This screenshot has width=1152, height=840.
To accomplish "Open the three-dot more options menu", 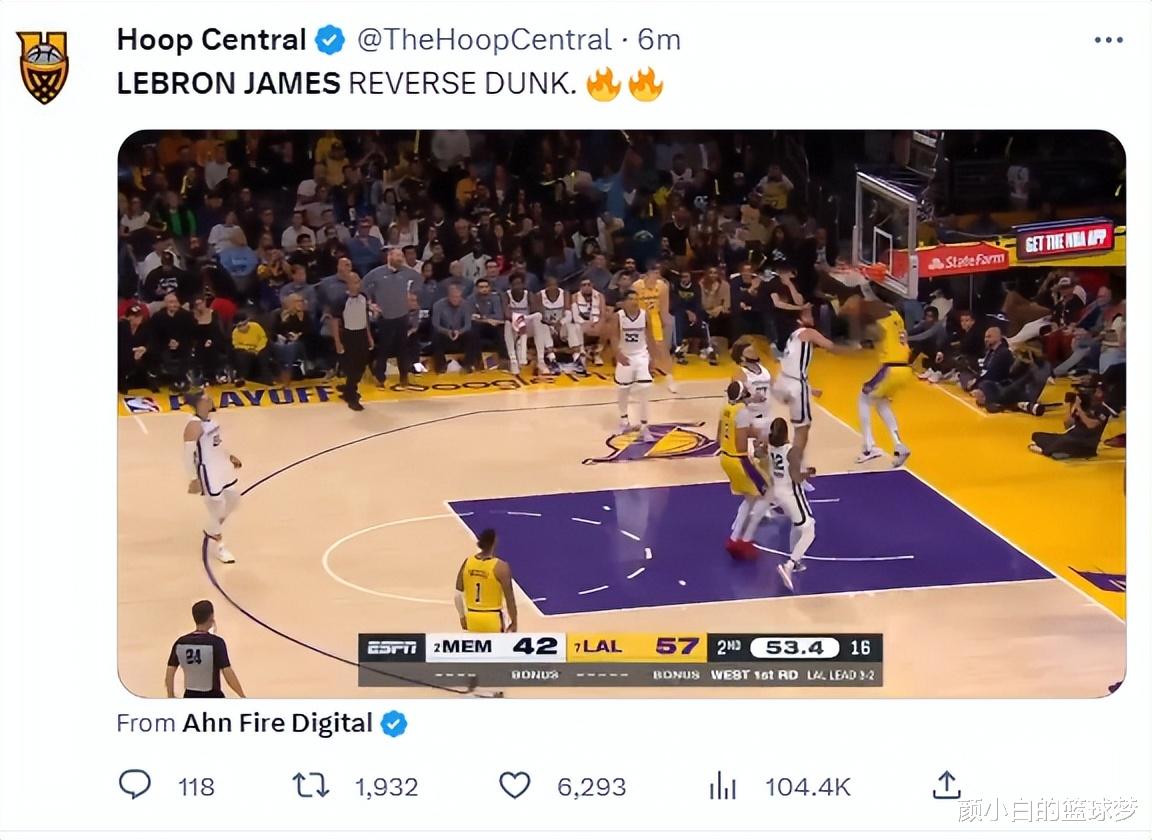I will point(1108,40).
